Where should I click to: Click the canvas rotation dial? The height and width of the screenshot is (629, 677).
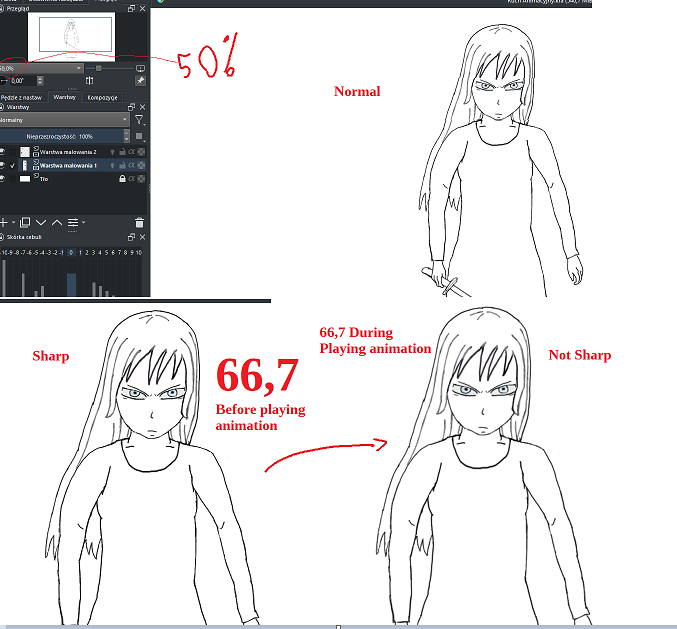coord(3,81)
